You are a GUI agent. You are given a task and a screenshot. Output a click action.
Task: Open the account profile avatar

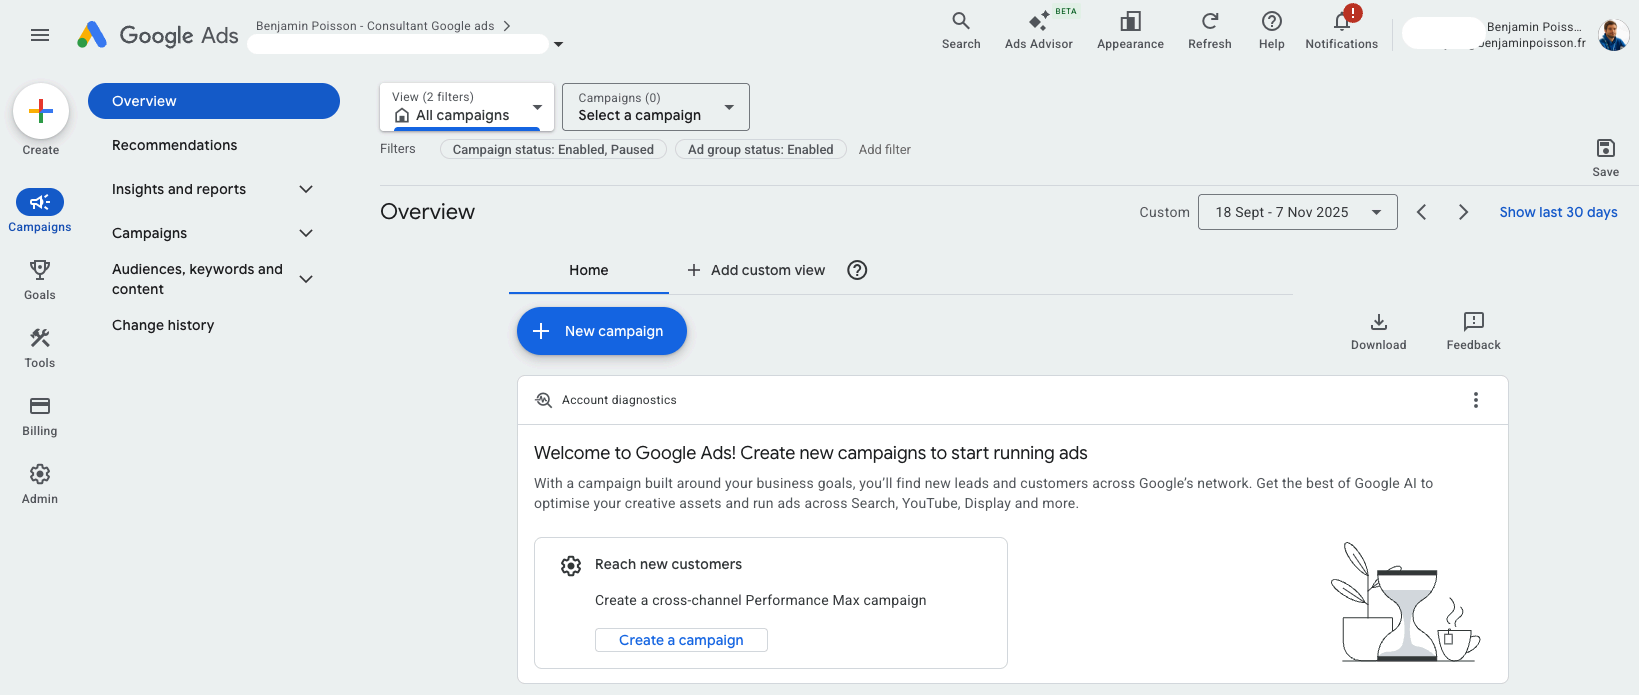tap(1613, 35)
